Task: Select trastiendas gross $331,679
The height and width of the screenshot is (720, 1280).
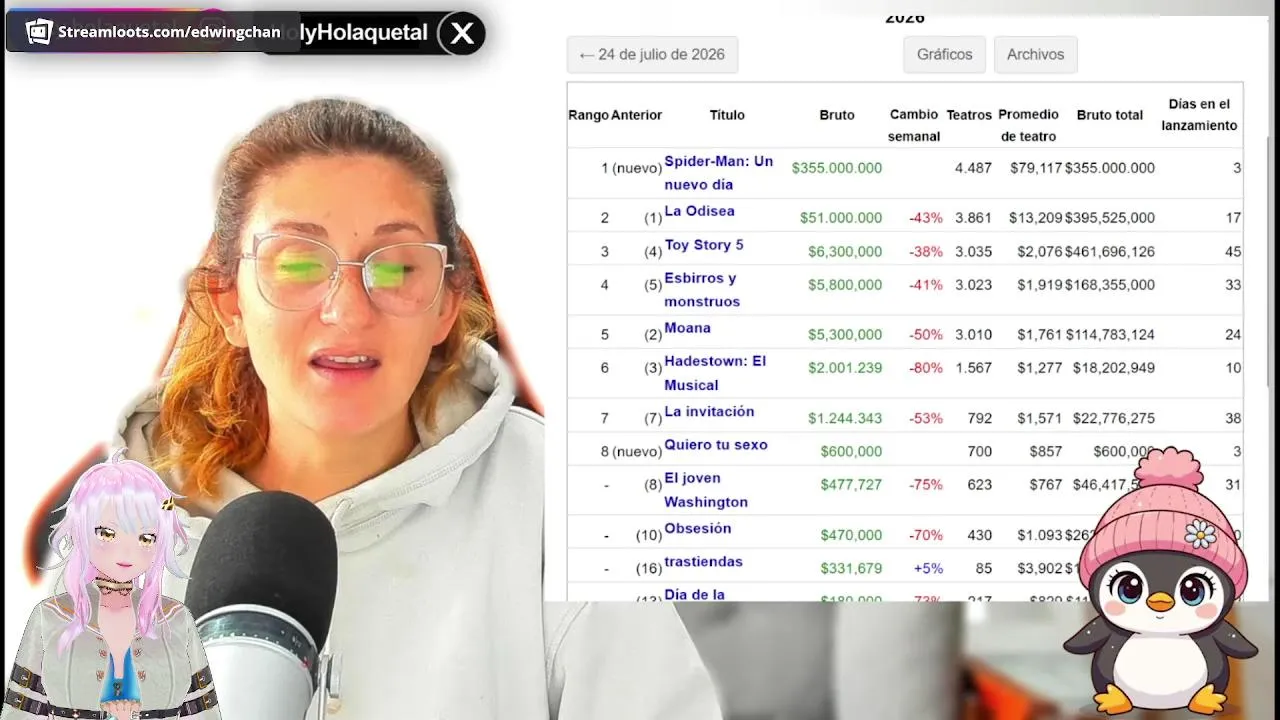Action: pyautogui.click(x=851, y=568)
